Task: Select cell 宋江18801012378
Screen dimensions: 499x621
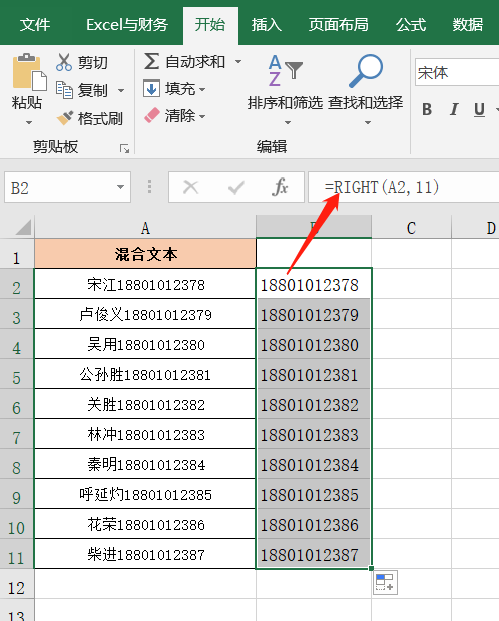Action: 145,284
